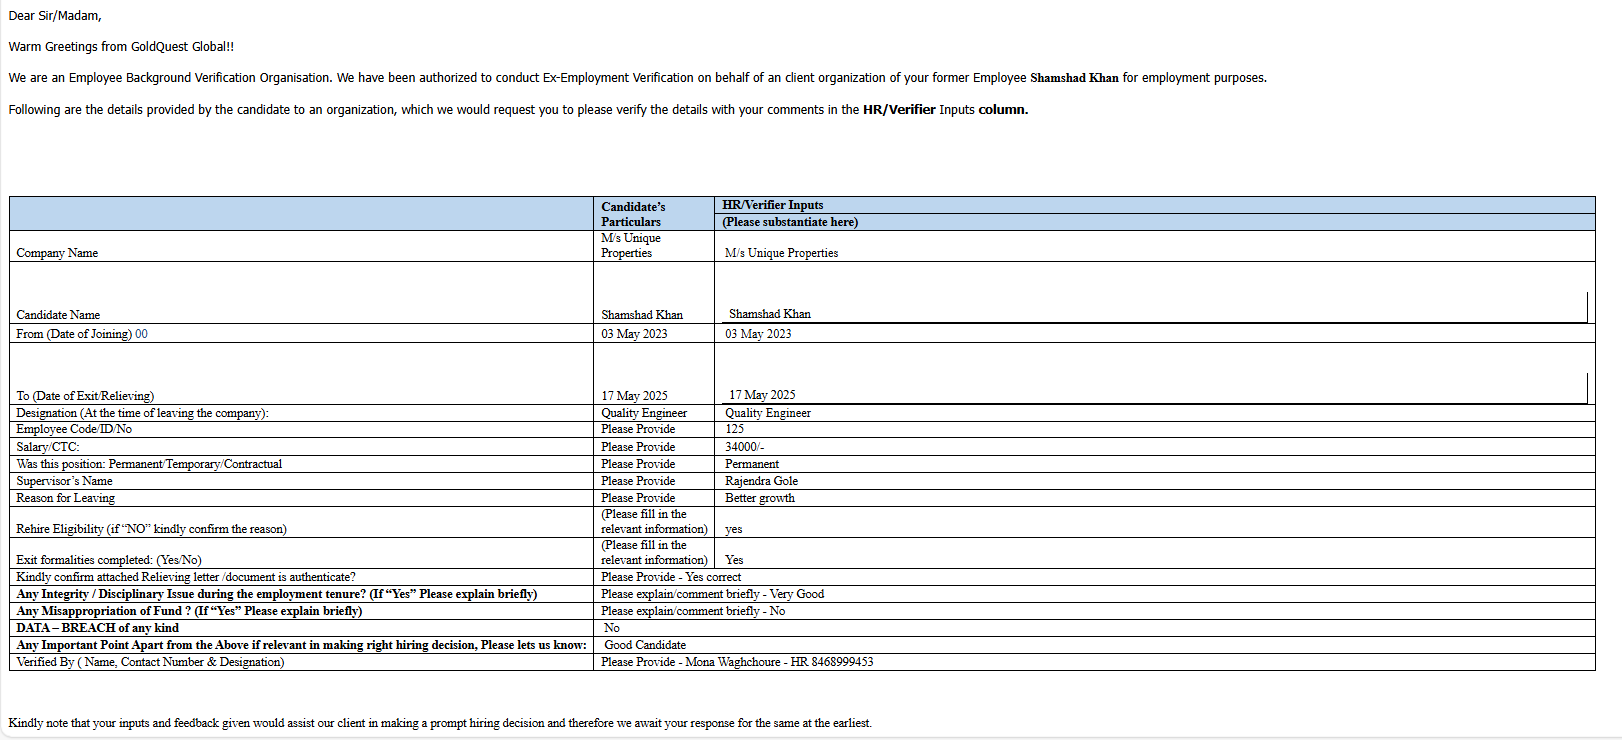This screenshot has width=1622, height=740.
Task: Click Quality Engineer in HR/Verifier Inputs column
Action: pyautogui.click(x=767, y=413)
